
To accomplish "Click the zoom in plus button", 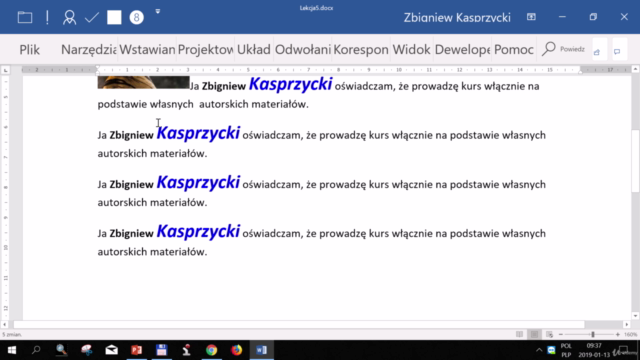I will (618, 334).
